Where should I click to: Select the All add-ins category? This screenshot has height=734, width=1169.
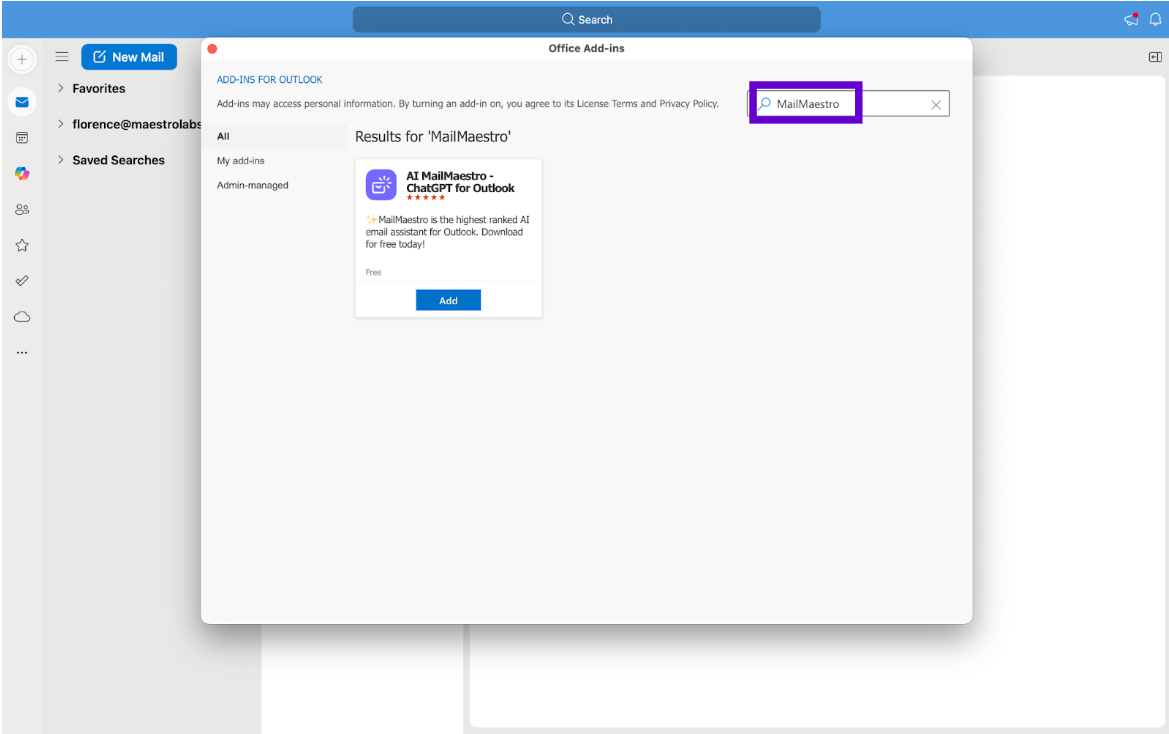(x=274, y=136)
